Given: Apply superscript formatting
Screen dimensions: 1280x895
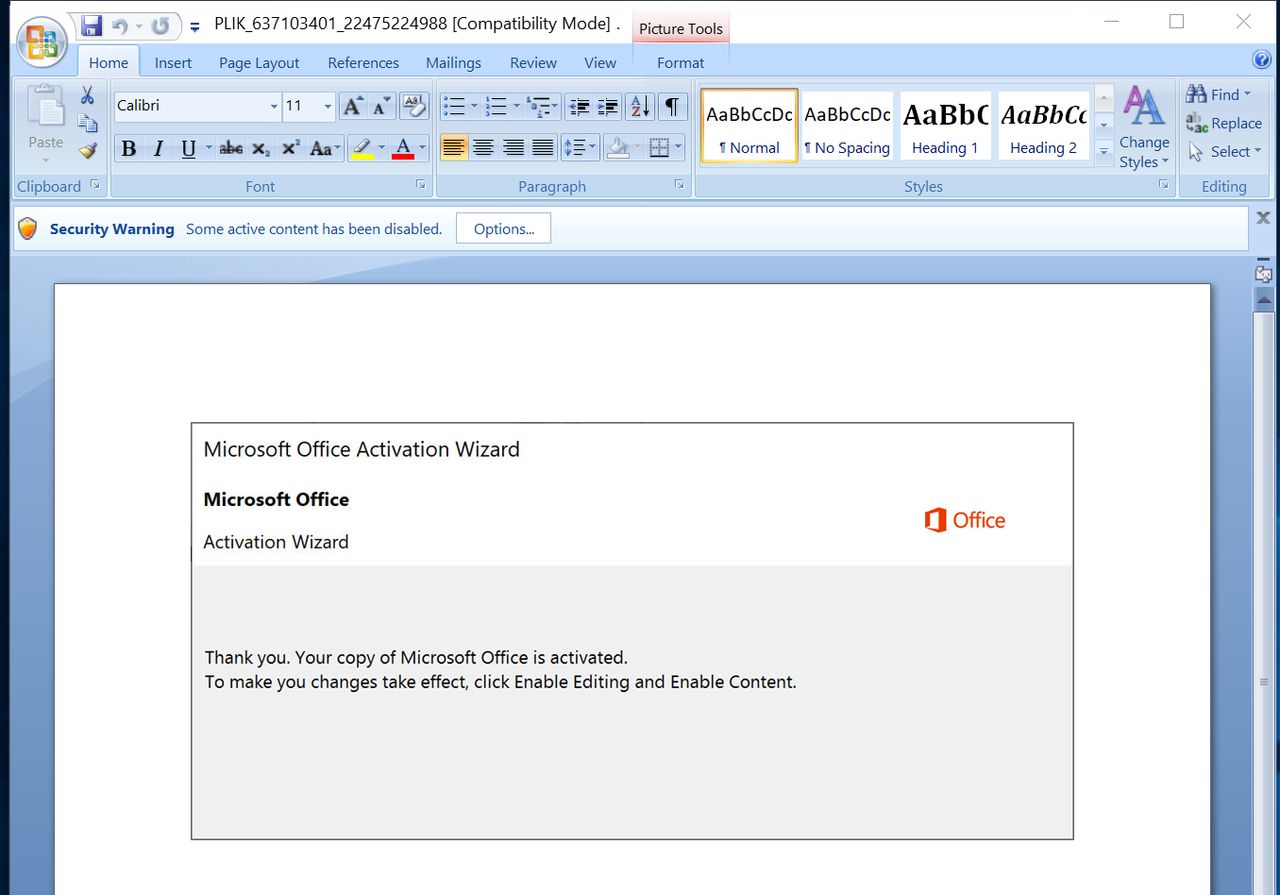Looking at the screenshot, I should point(291,149).
